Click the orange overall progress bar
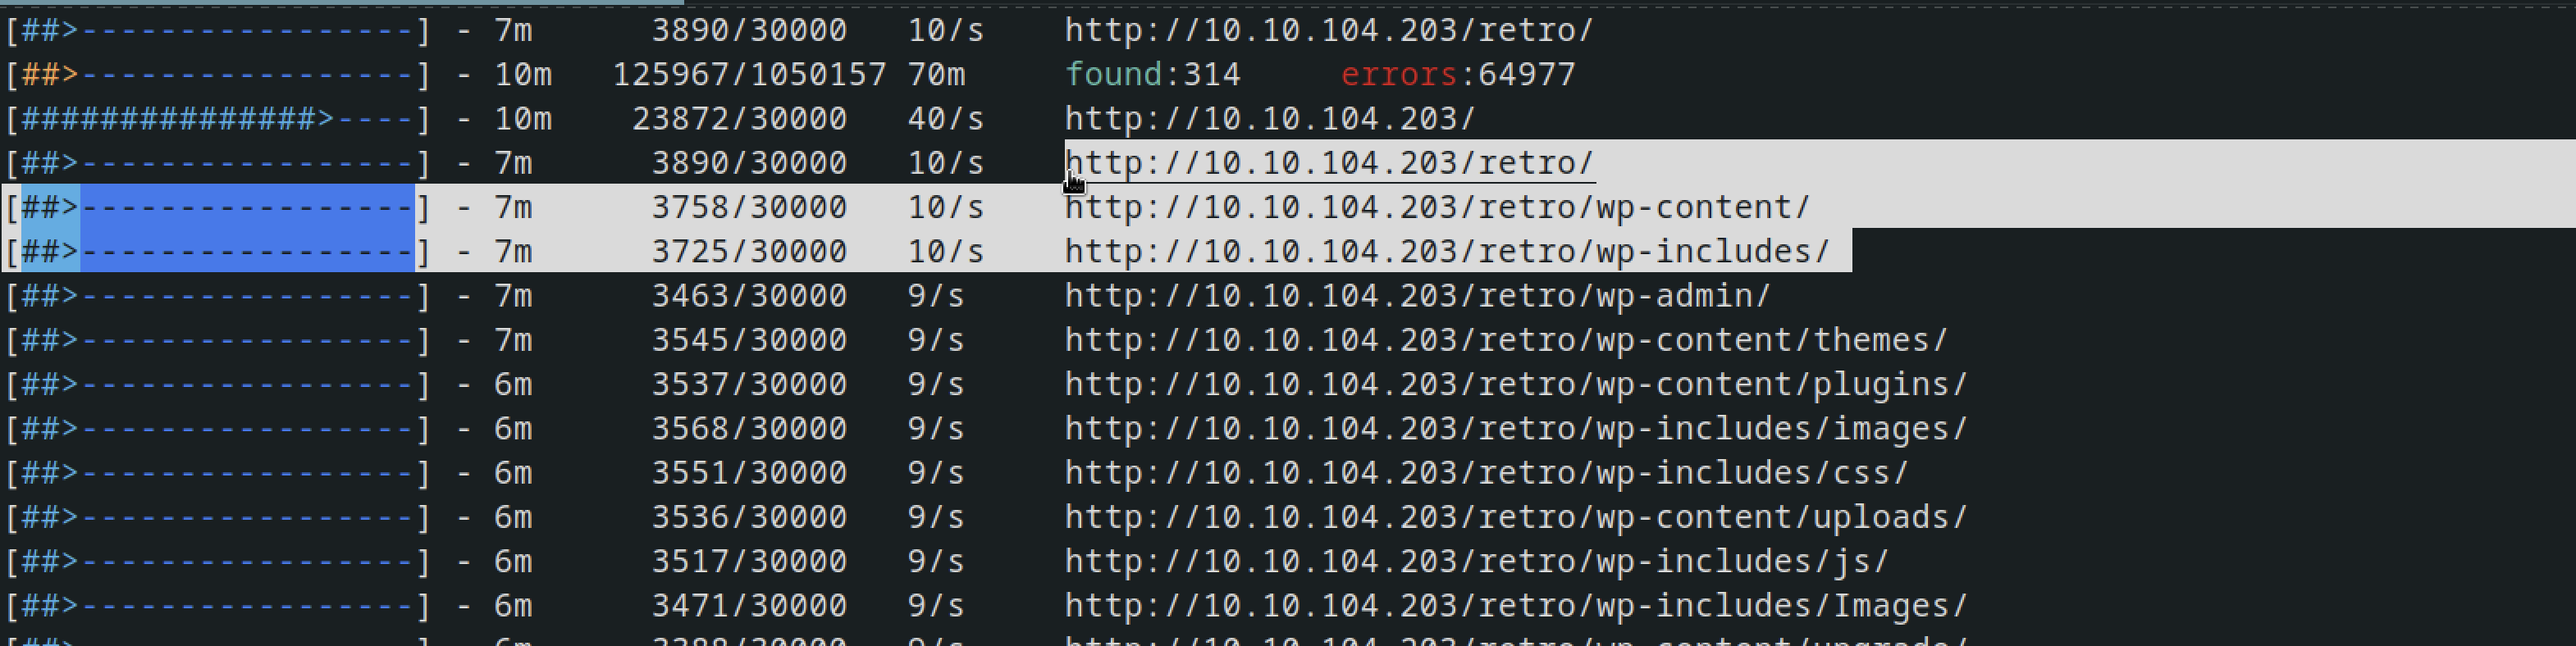 218,75
